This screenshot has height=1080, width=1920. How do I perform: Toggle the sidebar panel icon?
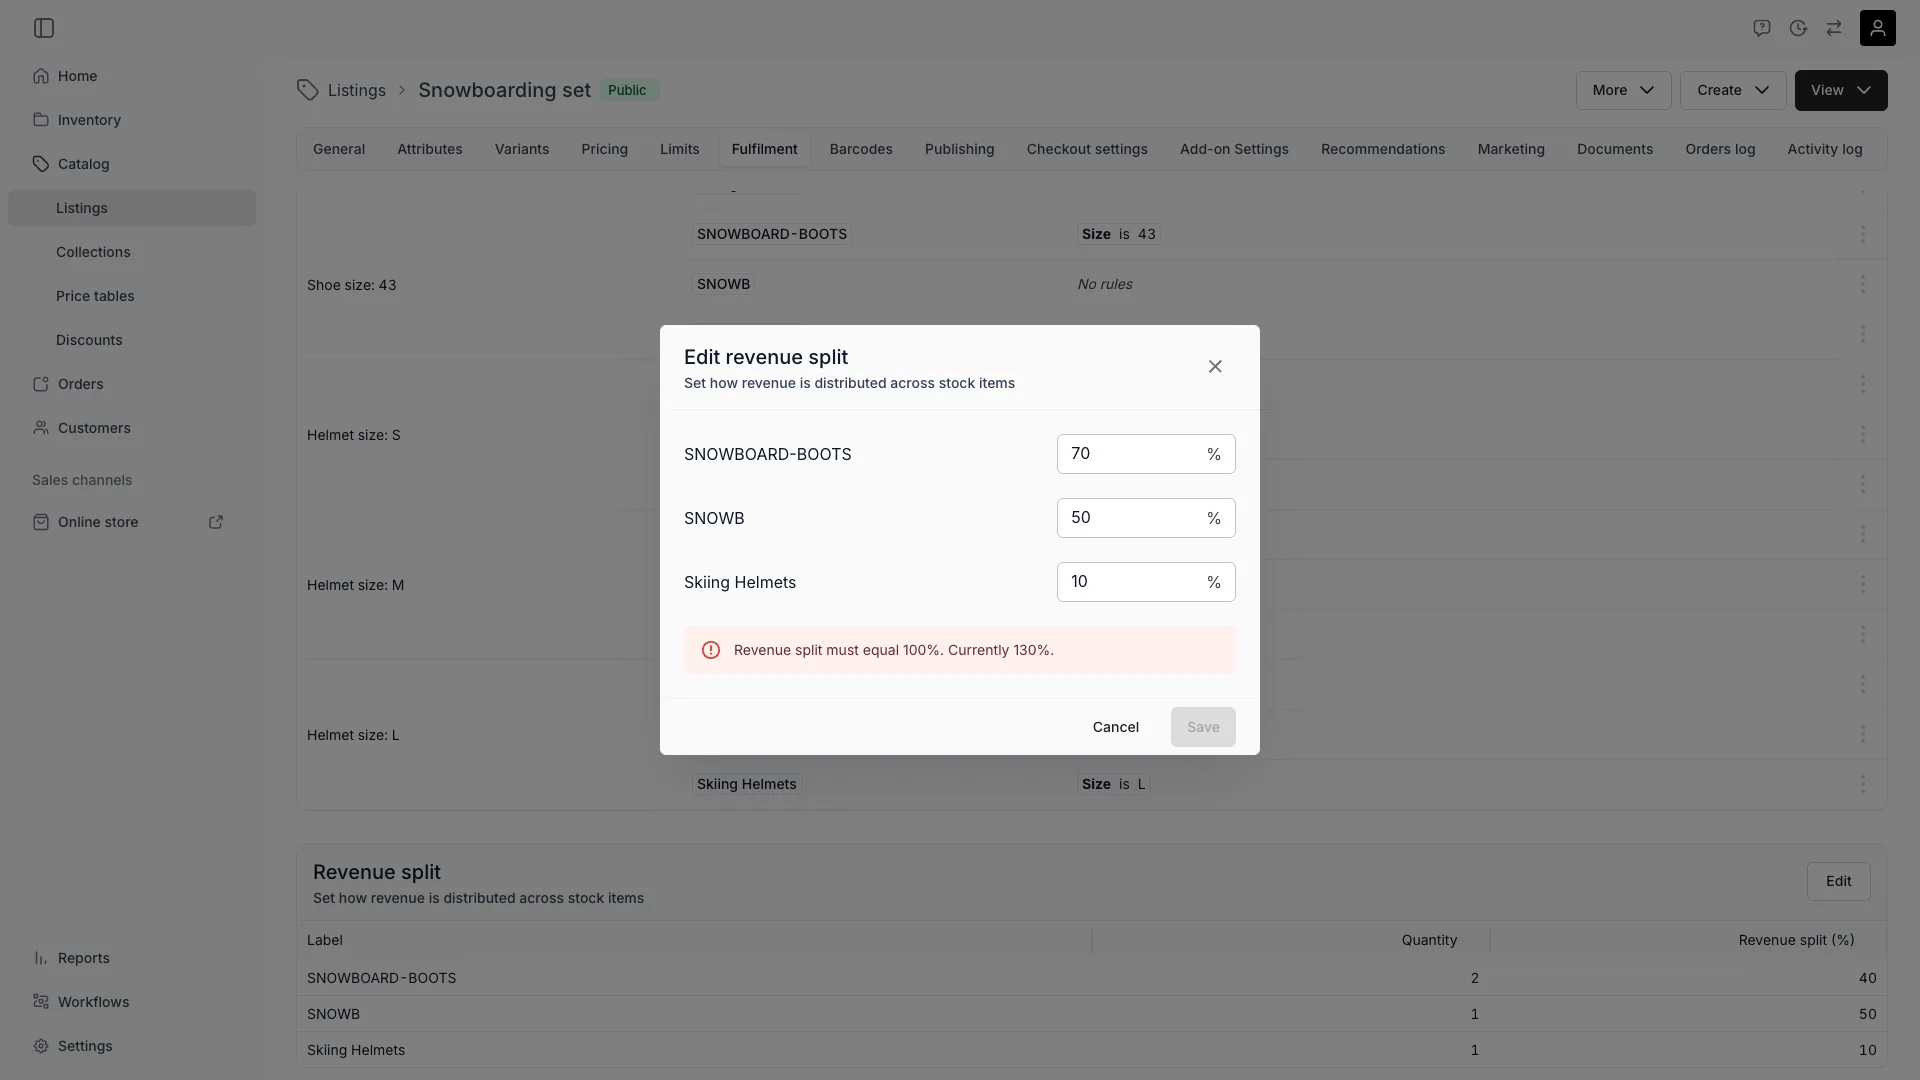[44, 28]
